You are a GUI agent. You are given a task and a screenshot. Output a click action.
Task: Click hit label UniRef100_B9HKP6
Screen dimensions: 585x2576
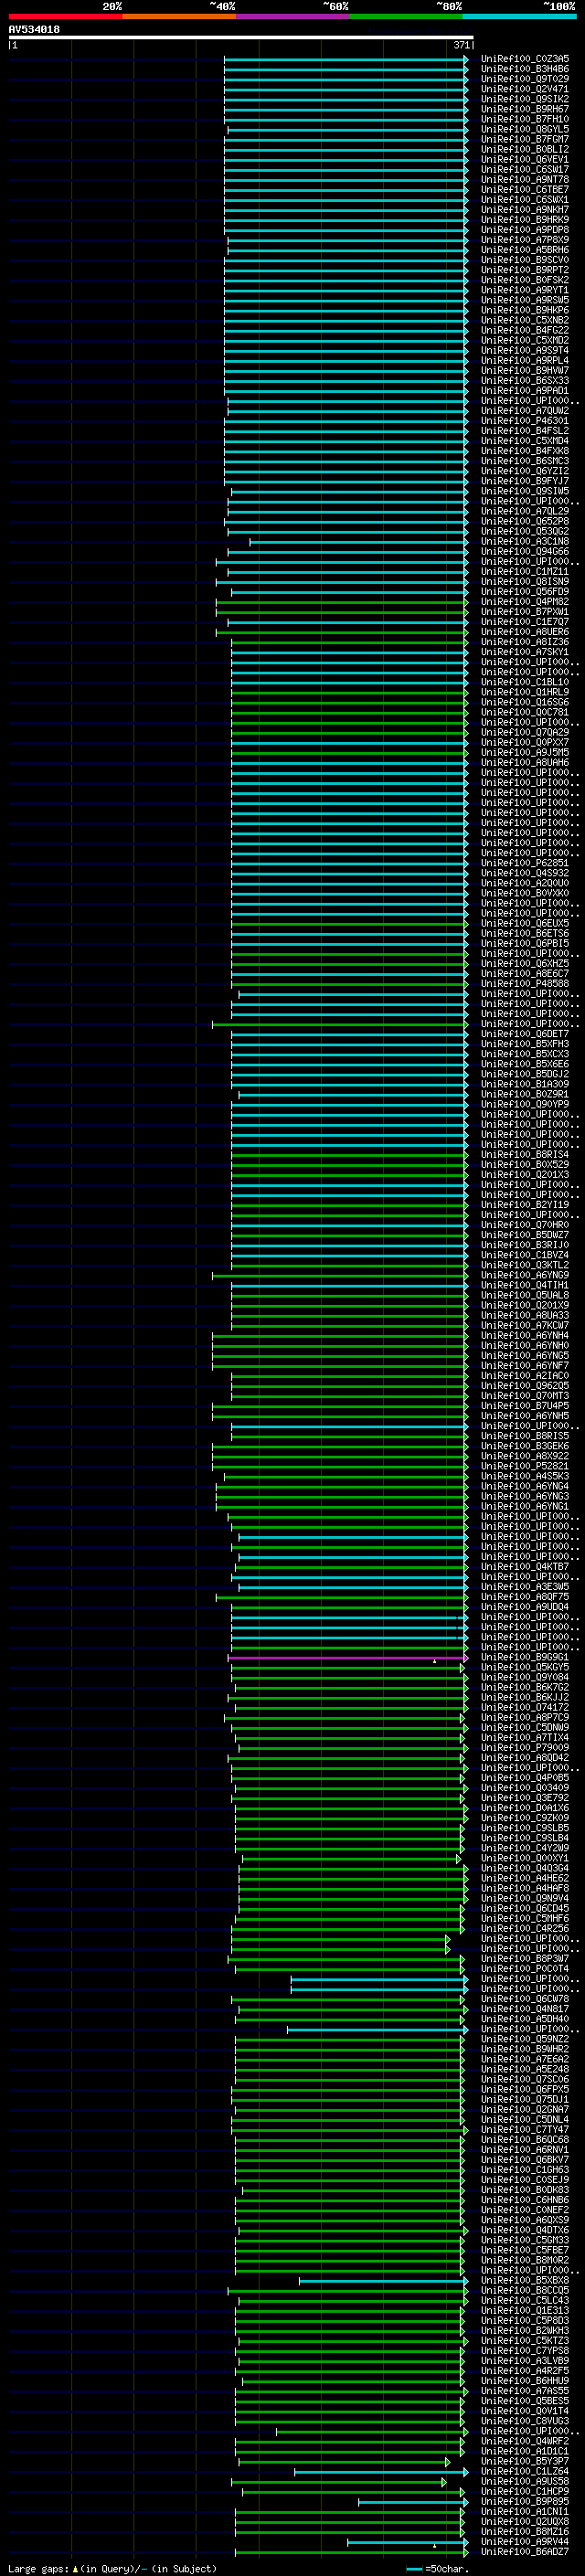pyautogui.click(x=525, y=310)
